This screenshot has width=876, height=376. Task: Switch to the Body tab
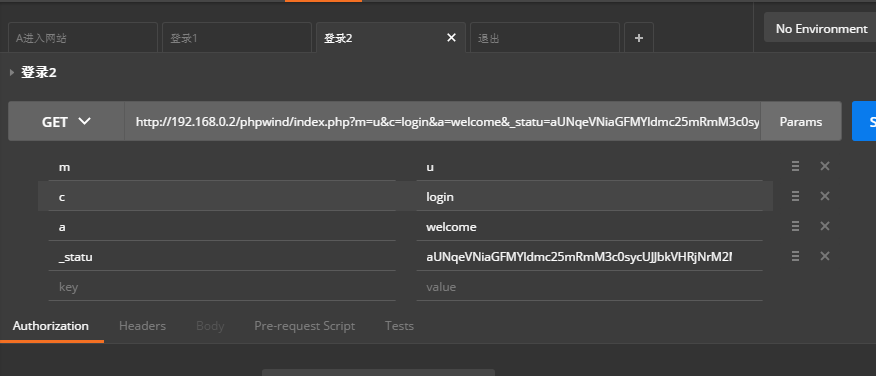pyautogui.click(x=210, y=326)
